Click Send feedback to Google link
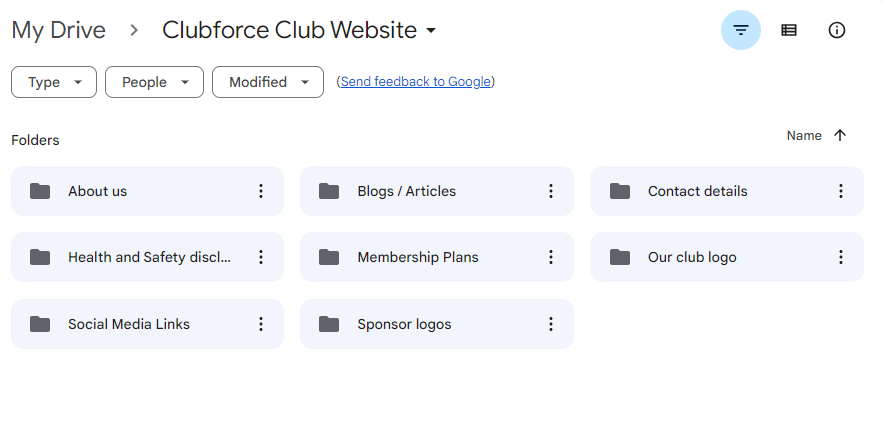The width and height of the screenshot is (883, 442). pos(415,82)
